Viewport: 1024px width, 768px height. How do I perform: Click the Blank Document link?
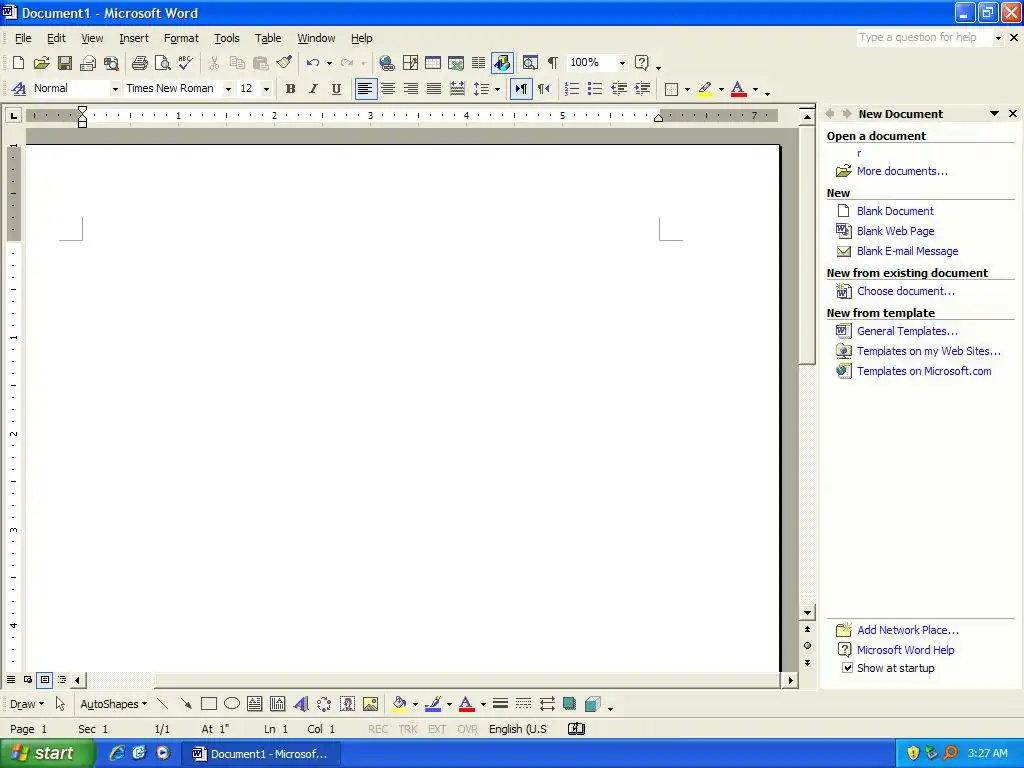click(895, 211)
